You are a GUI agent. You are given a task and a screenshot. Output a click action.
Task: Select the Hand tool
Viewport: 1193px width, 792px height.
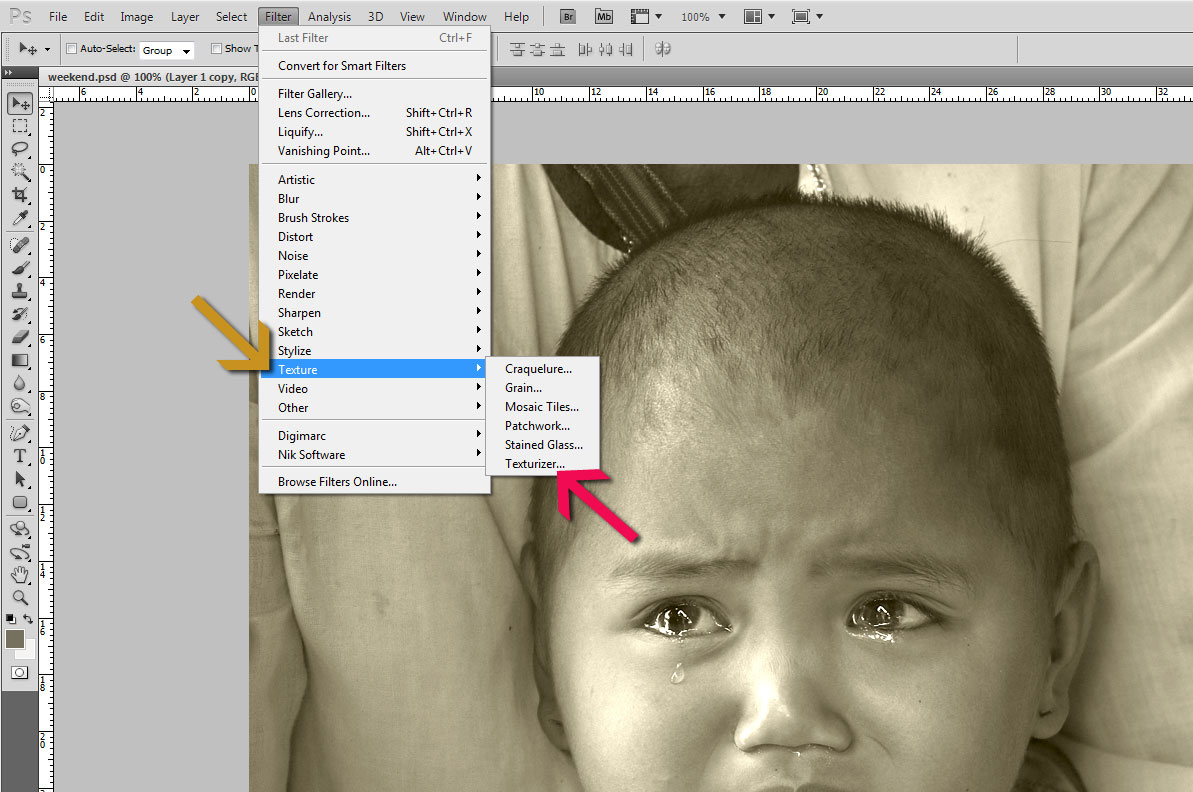click(19, 574)
